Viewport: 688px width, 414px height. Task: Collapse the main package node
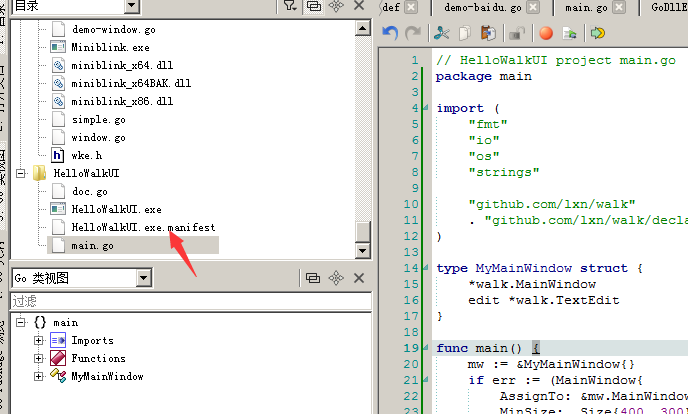pos(21,322)
